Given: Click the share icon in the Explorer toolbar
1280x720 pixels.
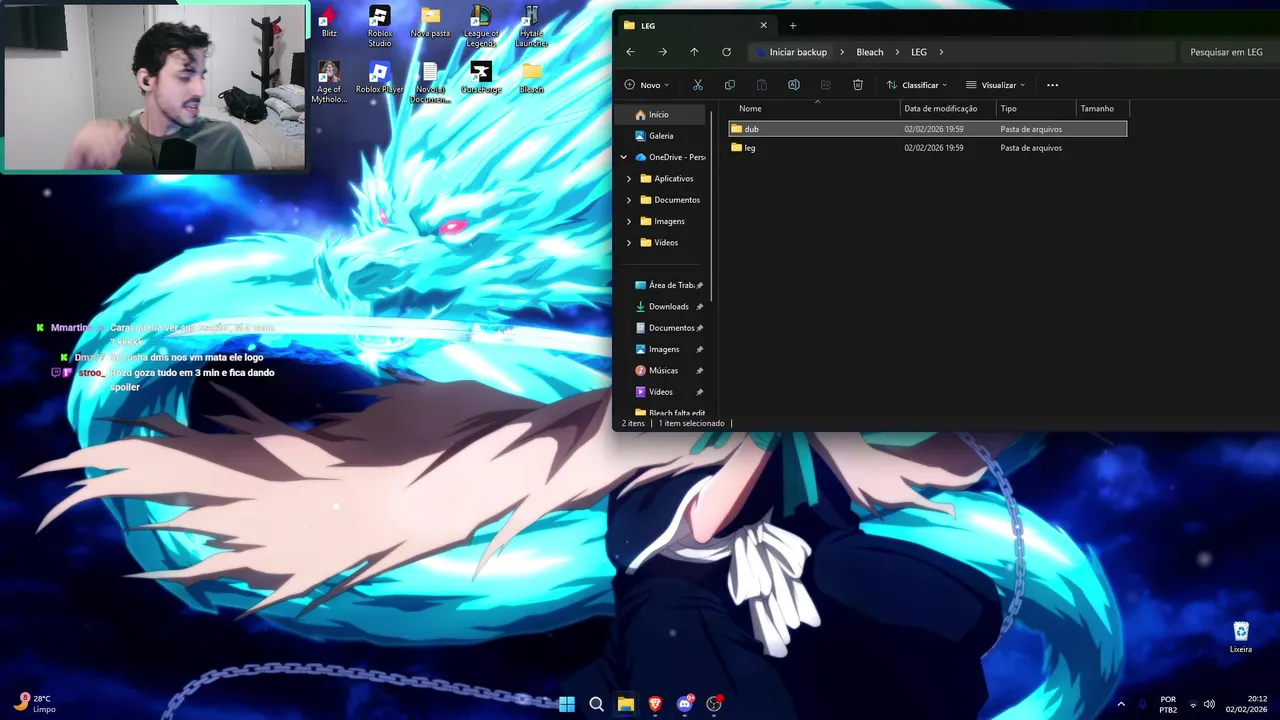Looking at the screenshot, I should 826,85.
